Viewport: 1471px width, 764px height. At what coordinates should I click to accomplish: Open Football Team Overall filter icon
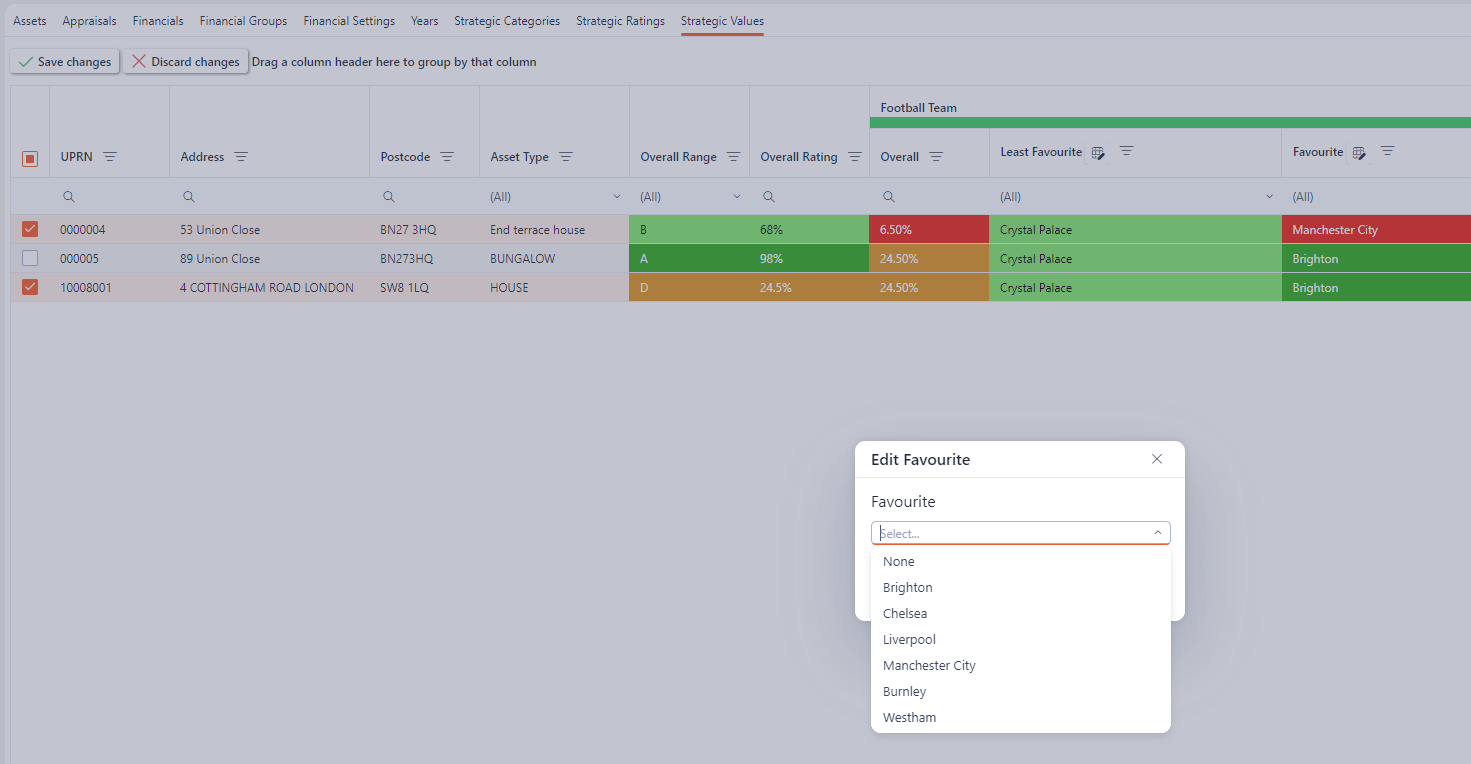tap(936, 157)
